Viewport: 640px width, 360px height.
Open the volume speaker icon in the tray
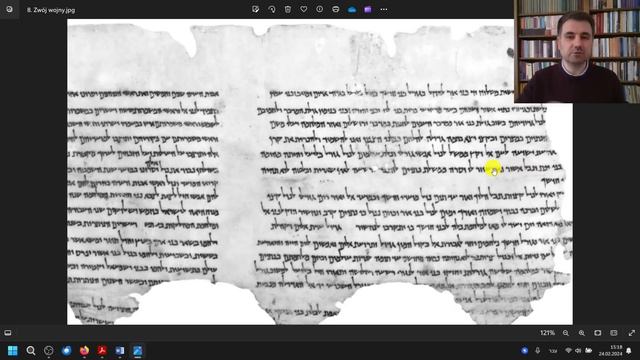pos(578,351)
